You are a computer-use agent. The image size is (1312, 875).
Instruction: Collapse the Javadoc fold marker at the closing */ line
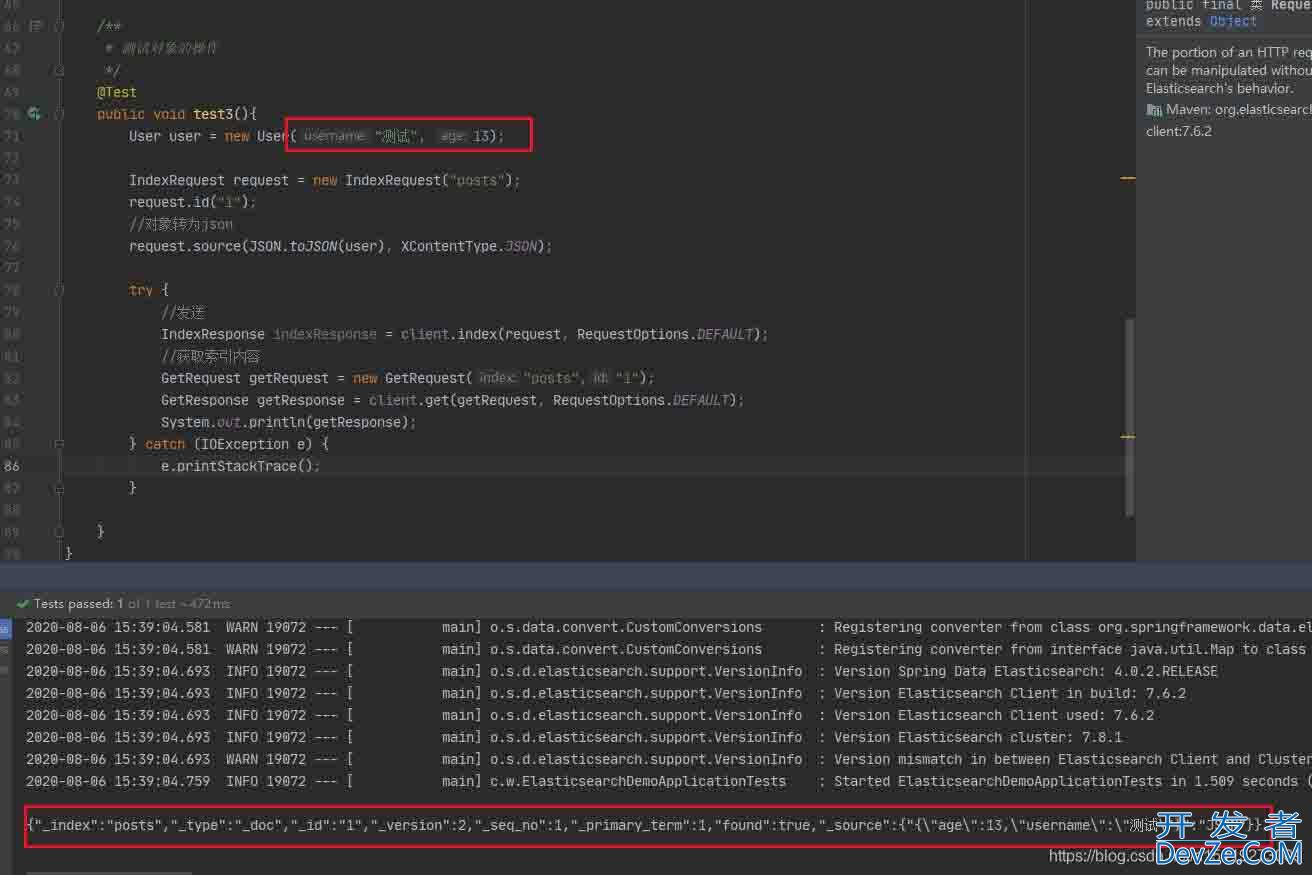click(59, 70)
